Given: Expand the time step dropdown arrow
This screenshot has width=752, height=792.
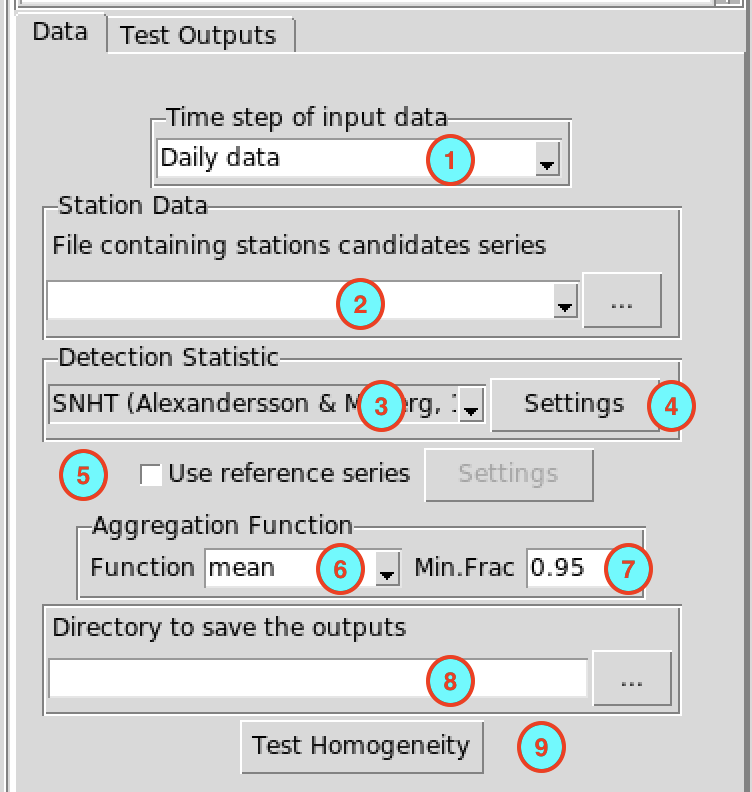Looking at the screenshot, I should click(547, 159).
